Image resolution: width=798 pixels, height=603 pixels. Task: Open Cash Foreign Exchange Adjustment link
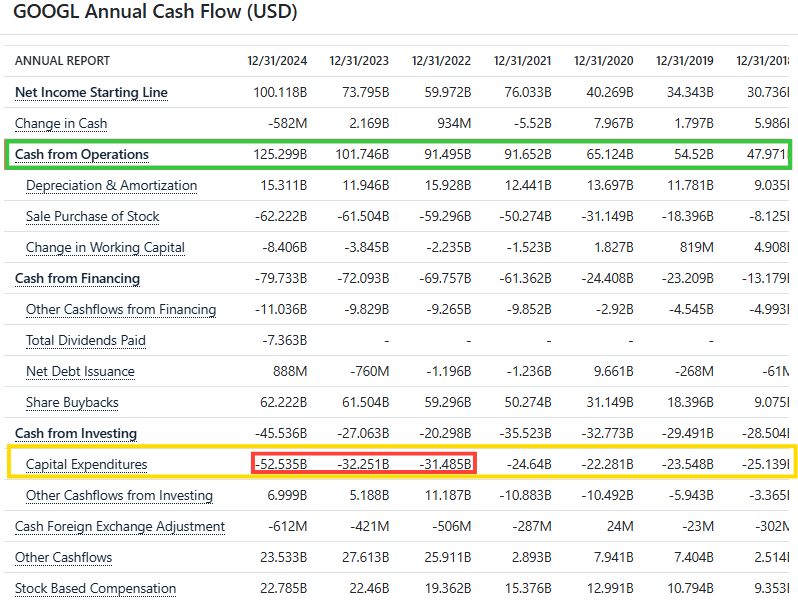[x=120, y=527]
